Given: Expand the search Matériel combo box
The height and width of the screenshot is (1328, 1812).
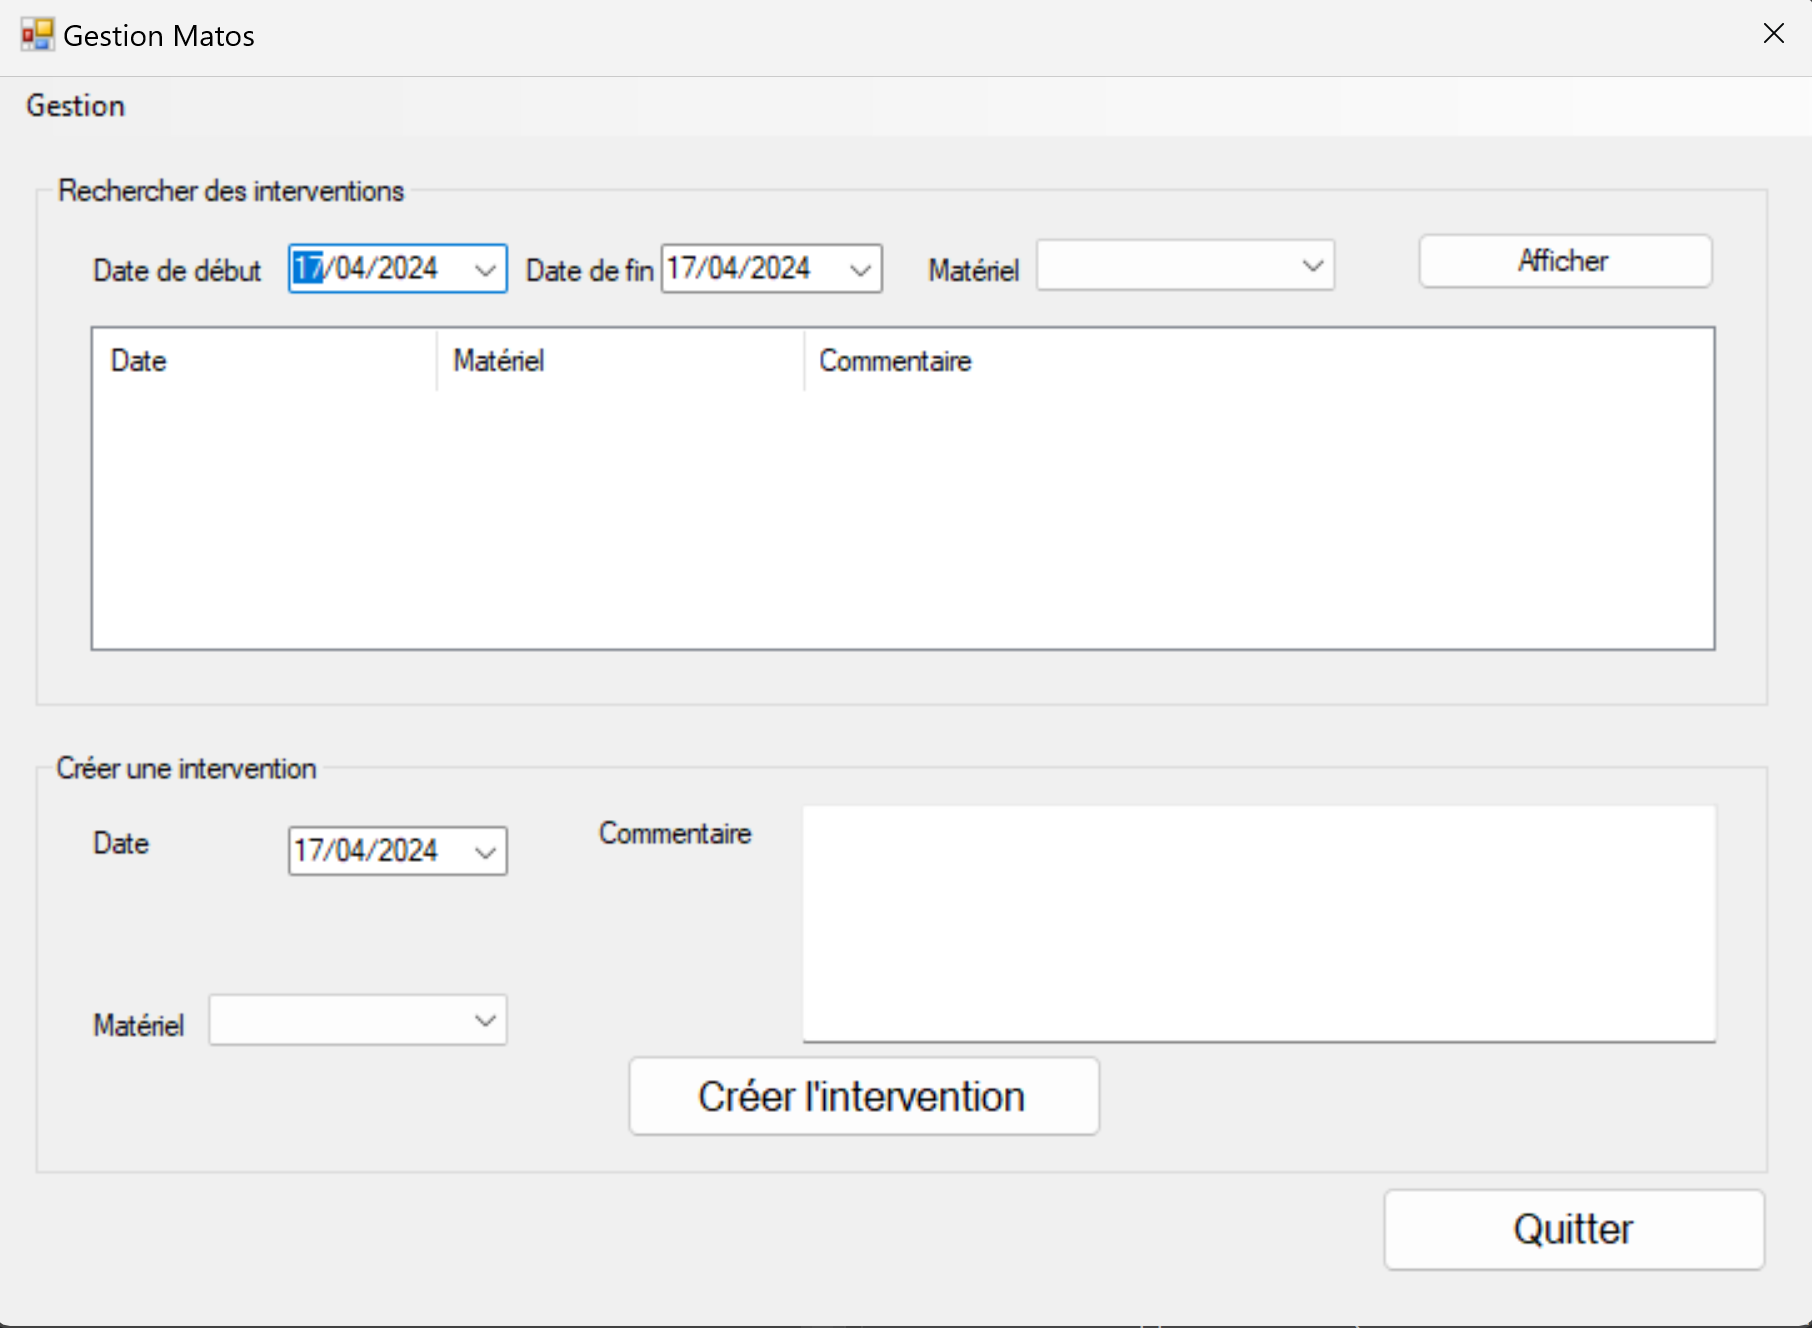Looking at the screenshot, I should 1312,266.
